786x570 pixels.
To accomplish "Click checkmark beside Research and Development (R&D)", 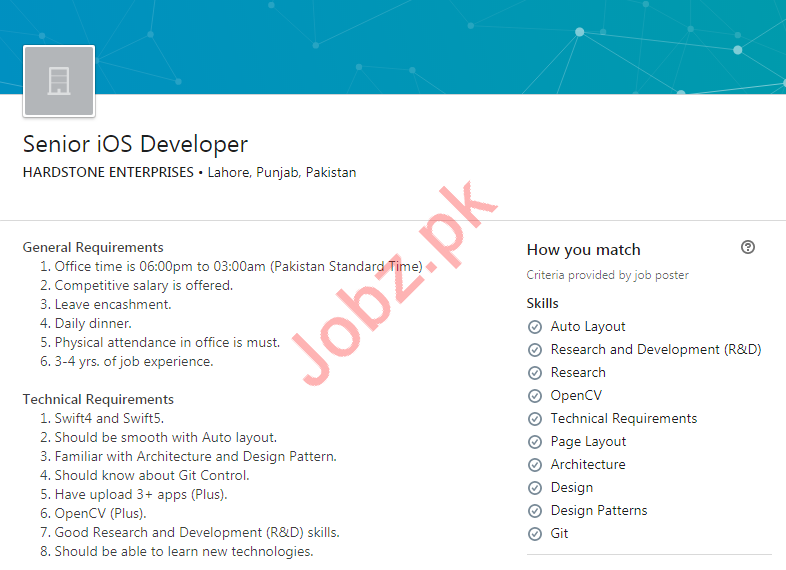I will [534, 350].
